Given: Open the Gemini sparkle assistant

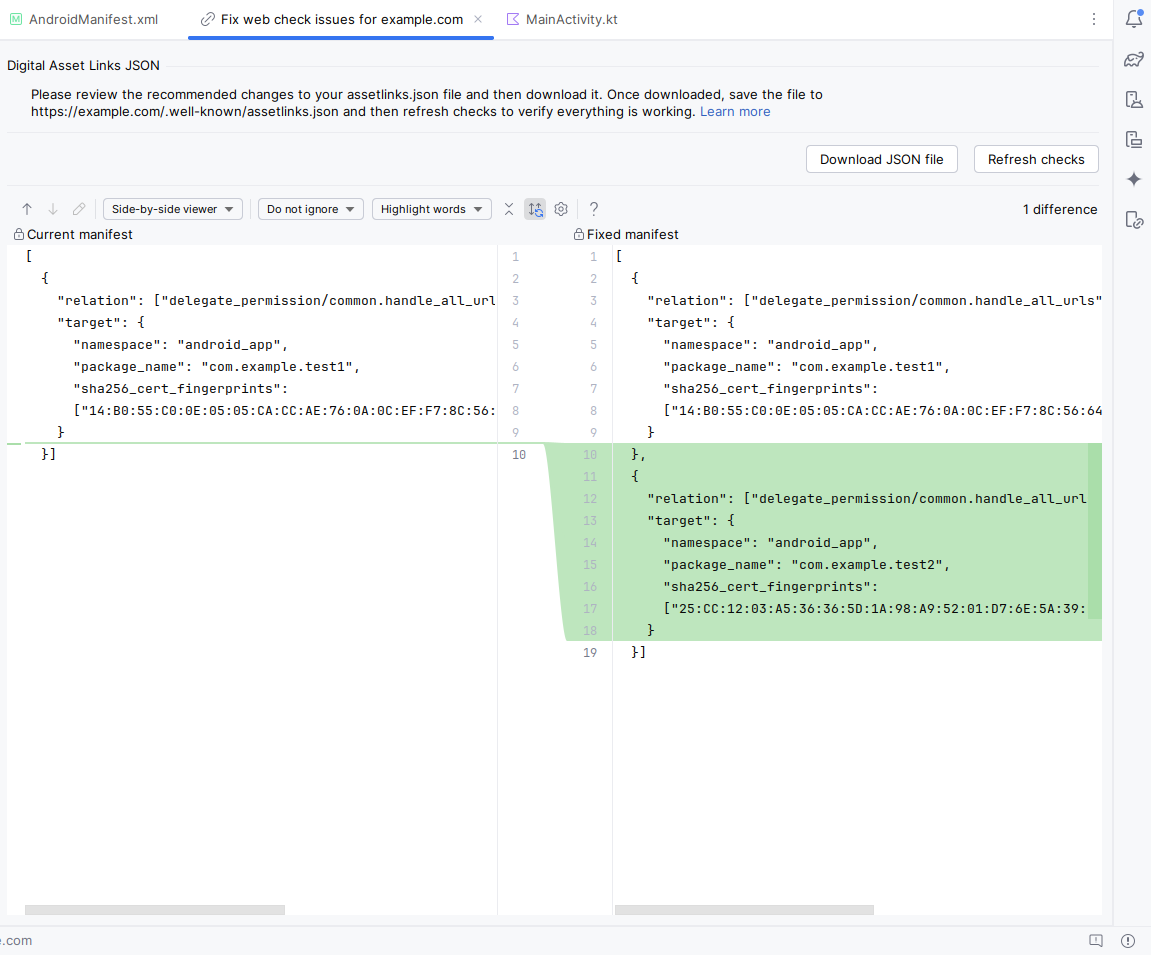Looking at the screenshot, I should pyautogui.click(x=1134, y=179).
